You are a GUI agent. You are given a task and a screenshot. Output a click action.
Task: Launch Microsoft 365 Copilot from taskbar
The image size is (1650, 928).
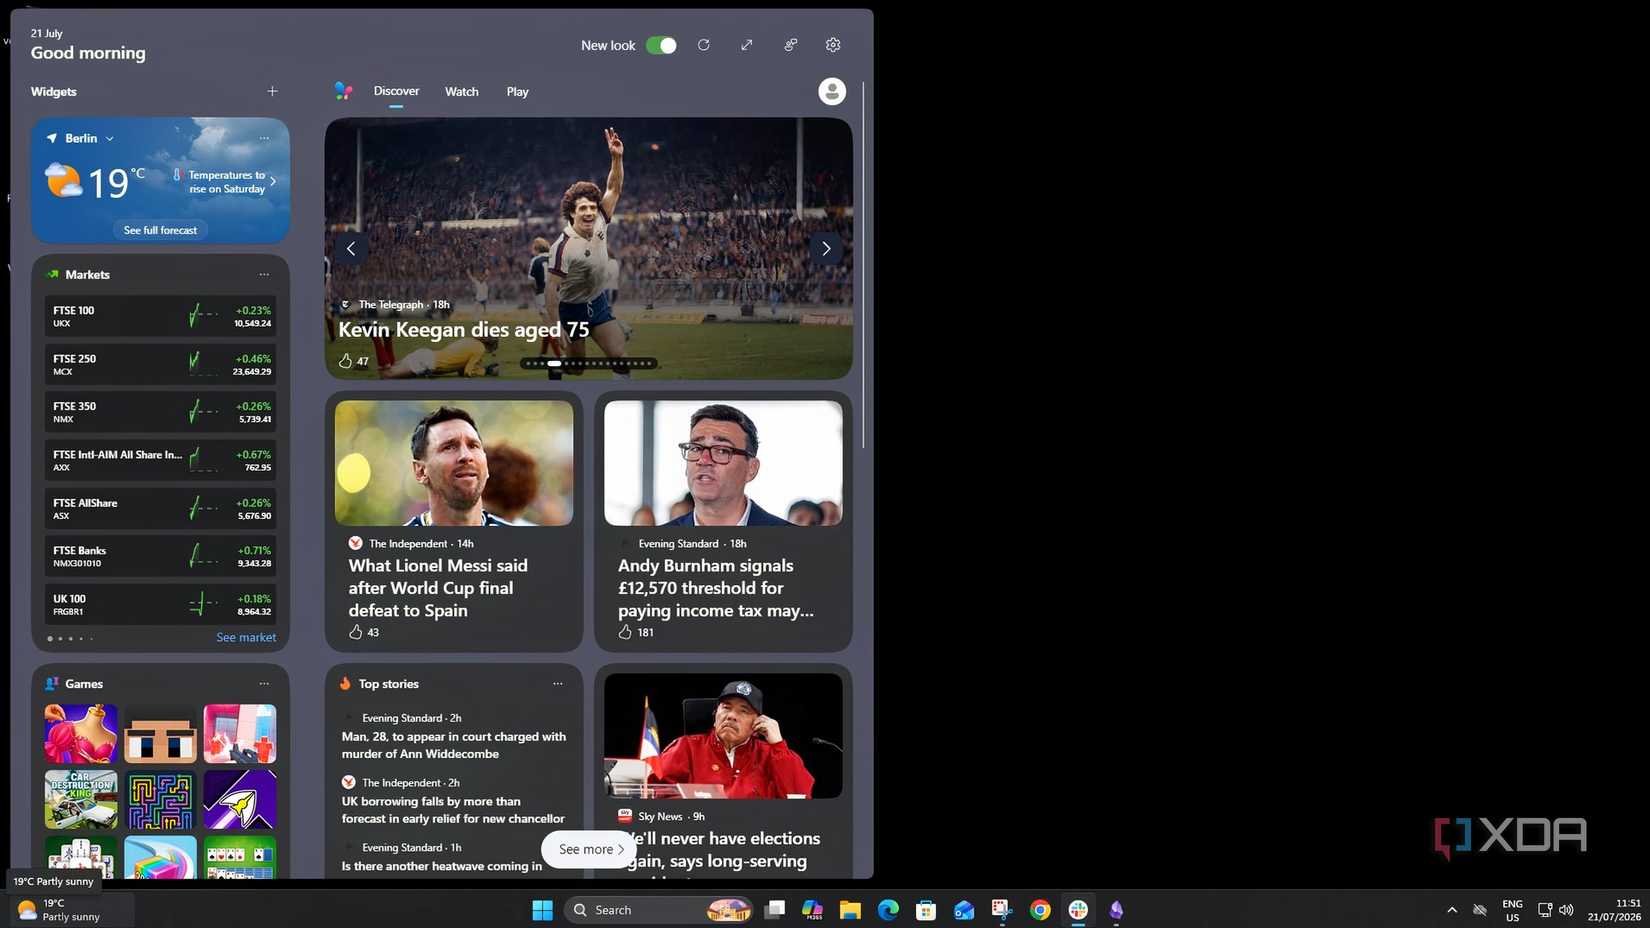(x=813, y=910)
